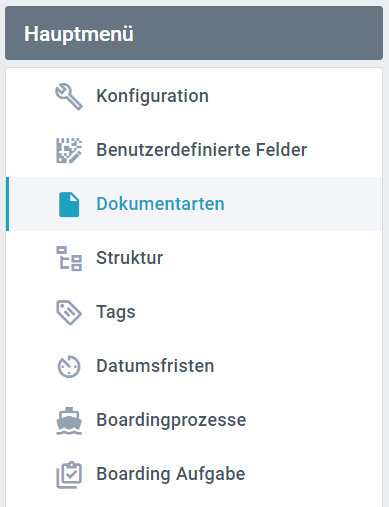389x507 pixels.
Task: Click the blue active bar beside Dokumentarten
Action: coord(7,204)
